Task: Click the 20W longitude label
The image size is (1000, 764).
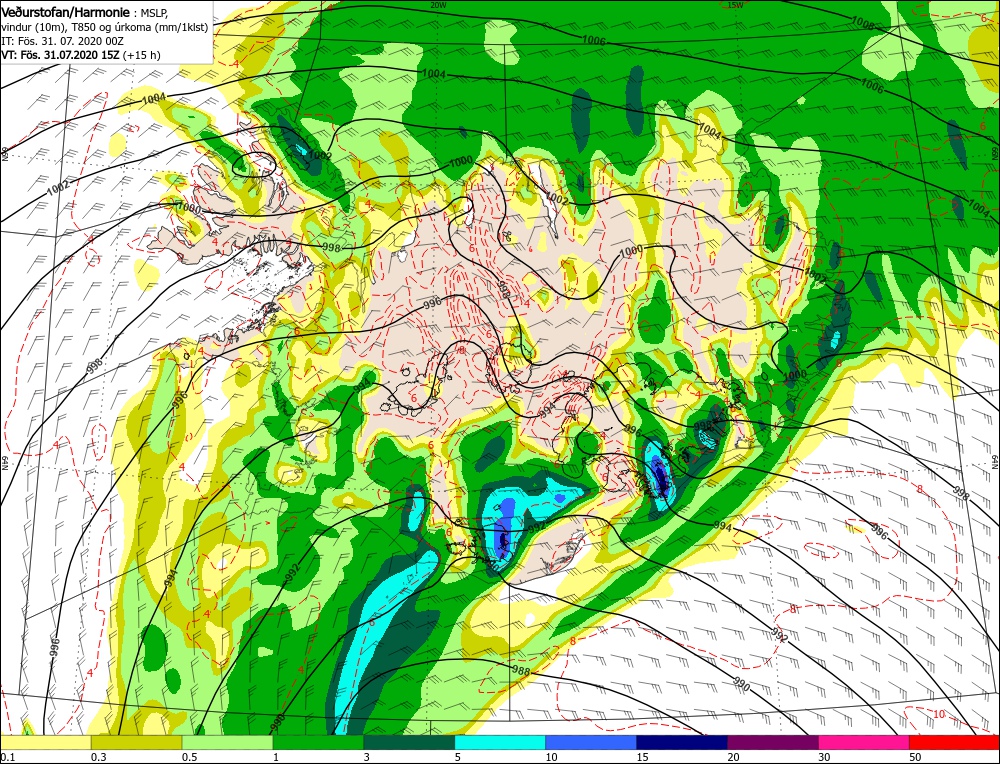Action: pyautogui.click(x=438, y=4)
